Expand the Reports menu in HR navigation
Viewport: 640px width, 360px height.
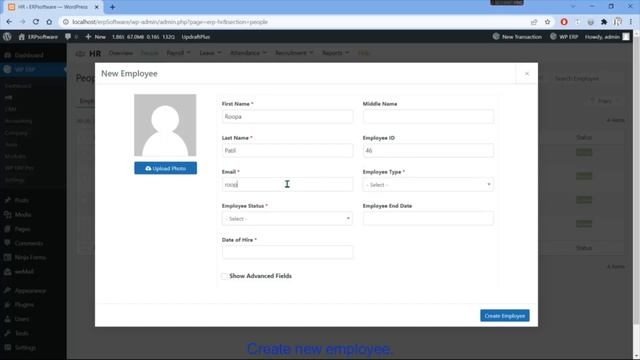click(335, 53)
